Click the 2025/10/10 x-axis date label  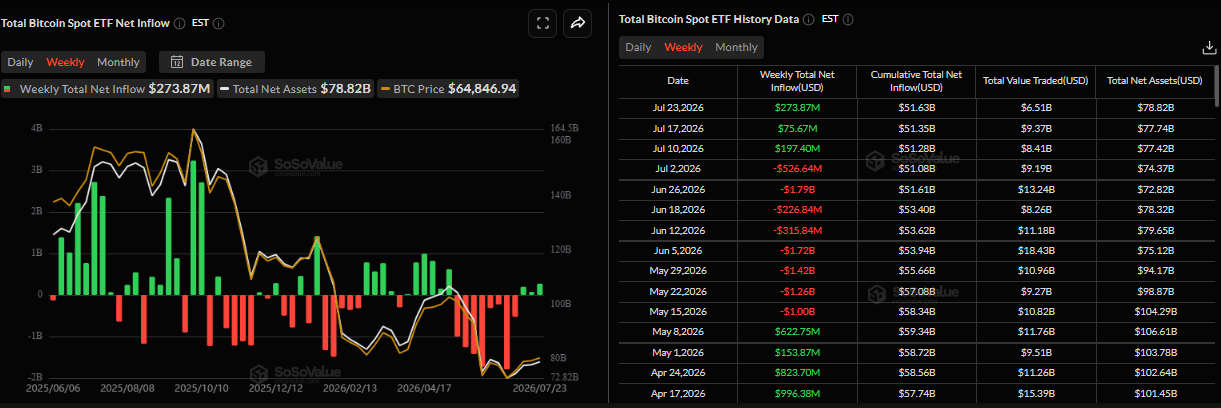[x=202, y=387]
